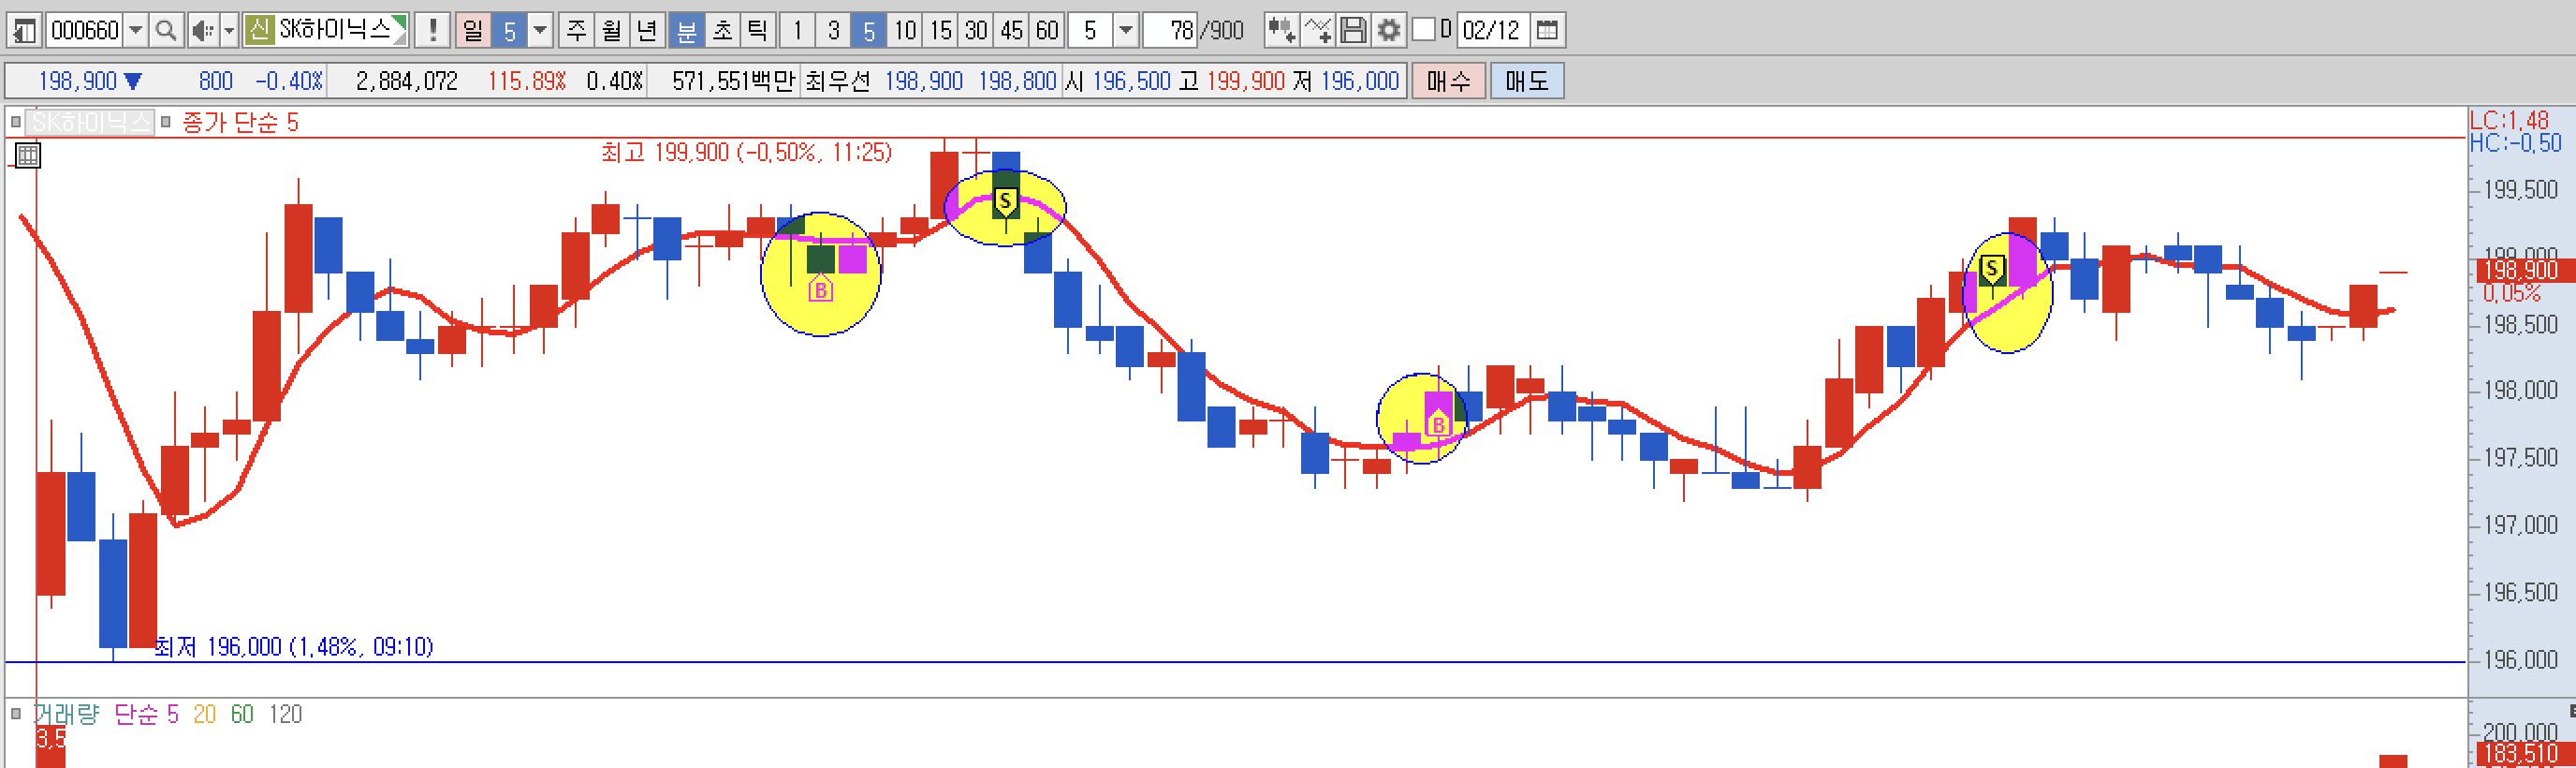This screenshot has width=2576, height=768.
Task: Click the high price 199,900 in quote bar
Action: pyautogui.click(x=1245, y=81)
